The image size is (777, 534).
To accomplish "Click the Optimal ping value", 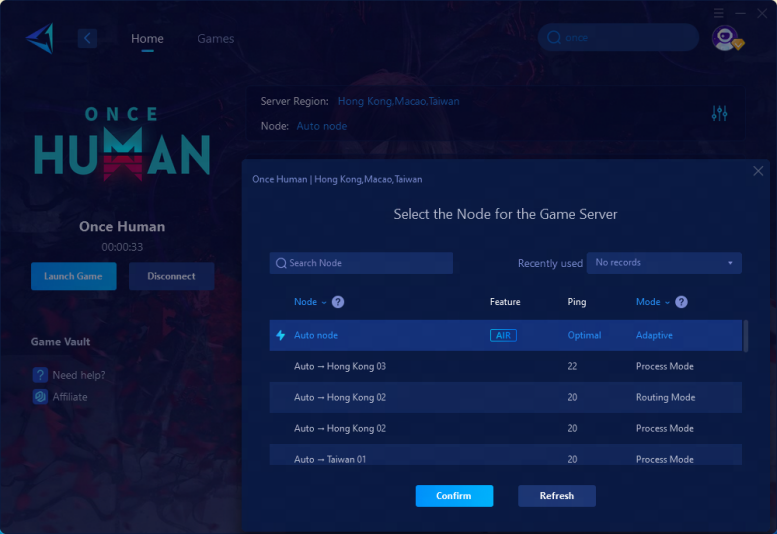I will pos(584,335).
